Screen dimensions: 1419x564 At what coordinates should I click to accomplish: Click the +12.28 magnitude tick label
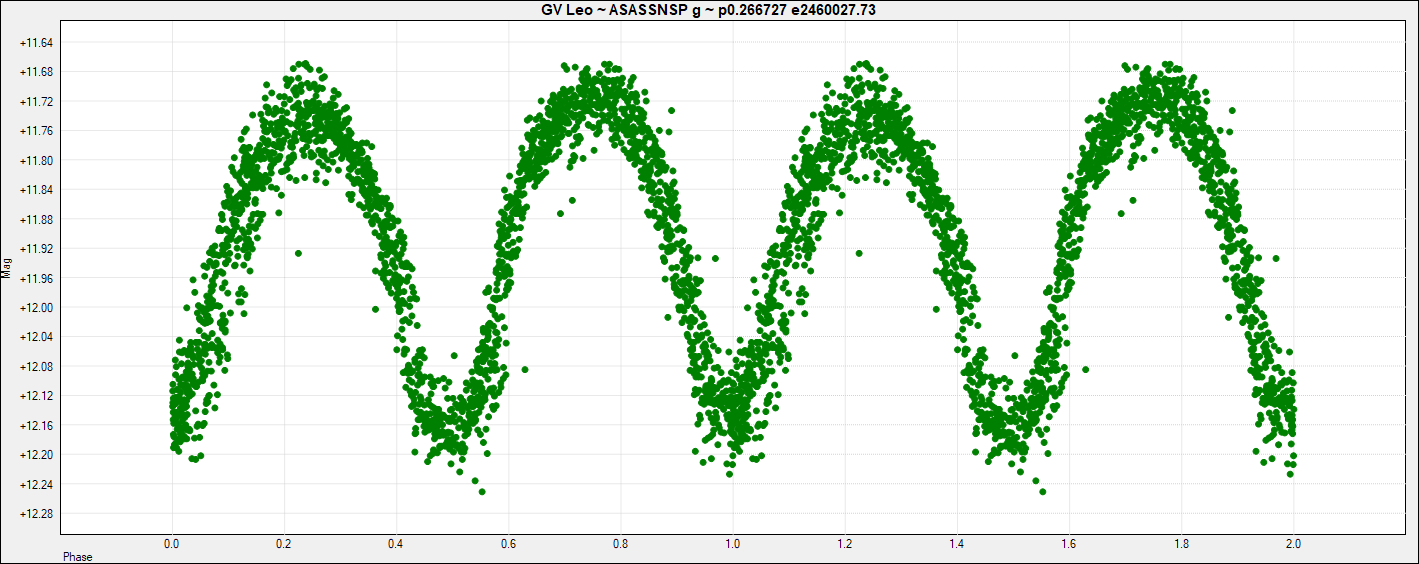click(x=37, y=514)
